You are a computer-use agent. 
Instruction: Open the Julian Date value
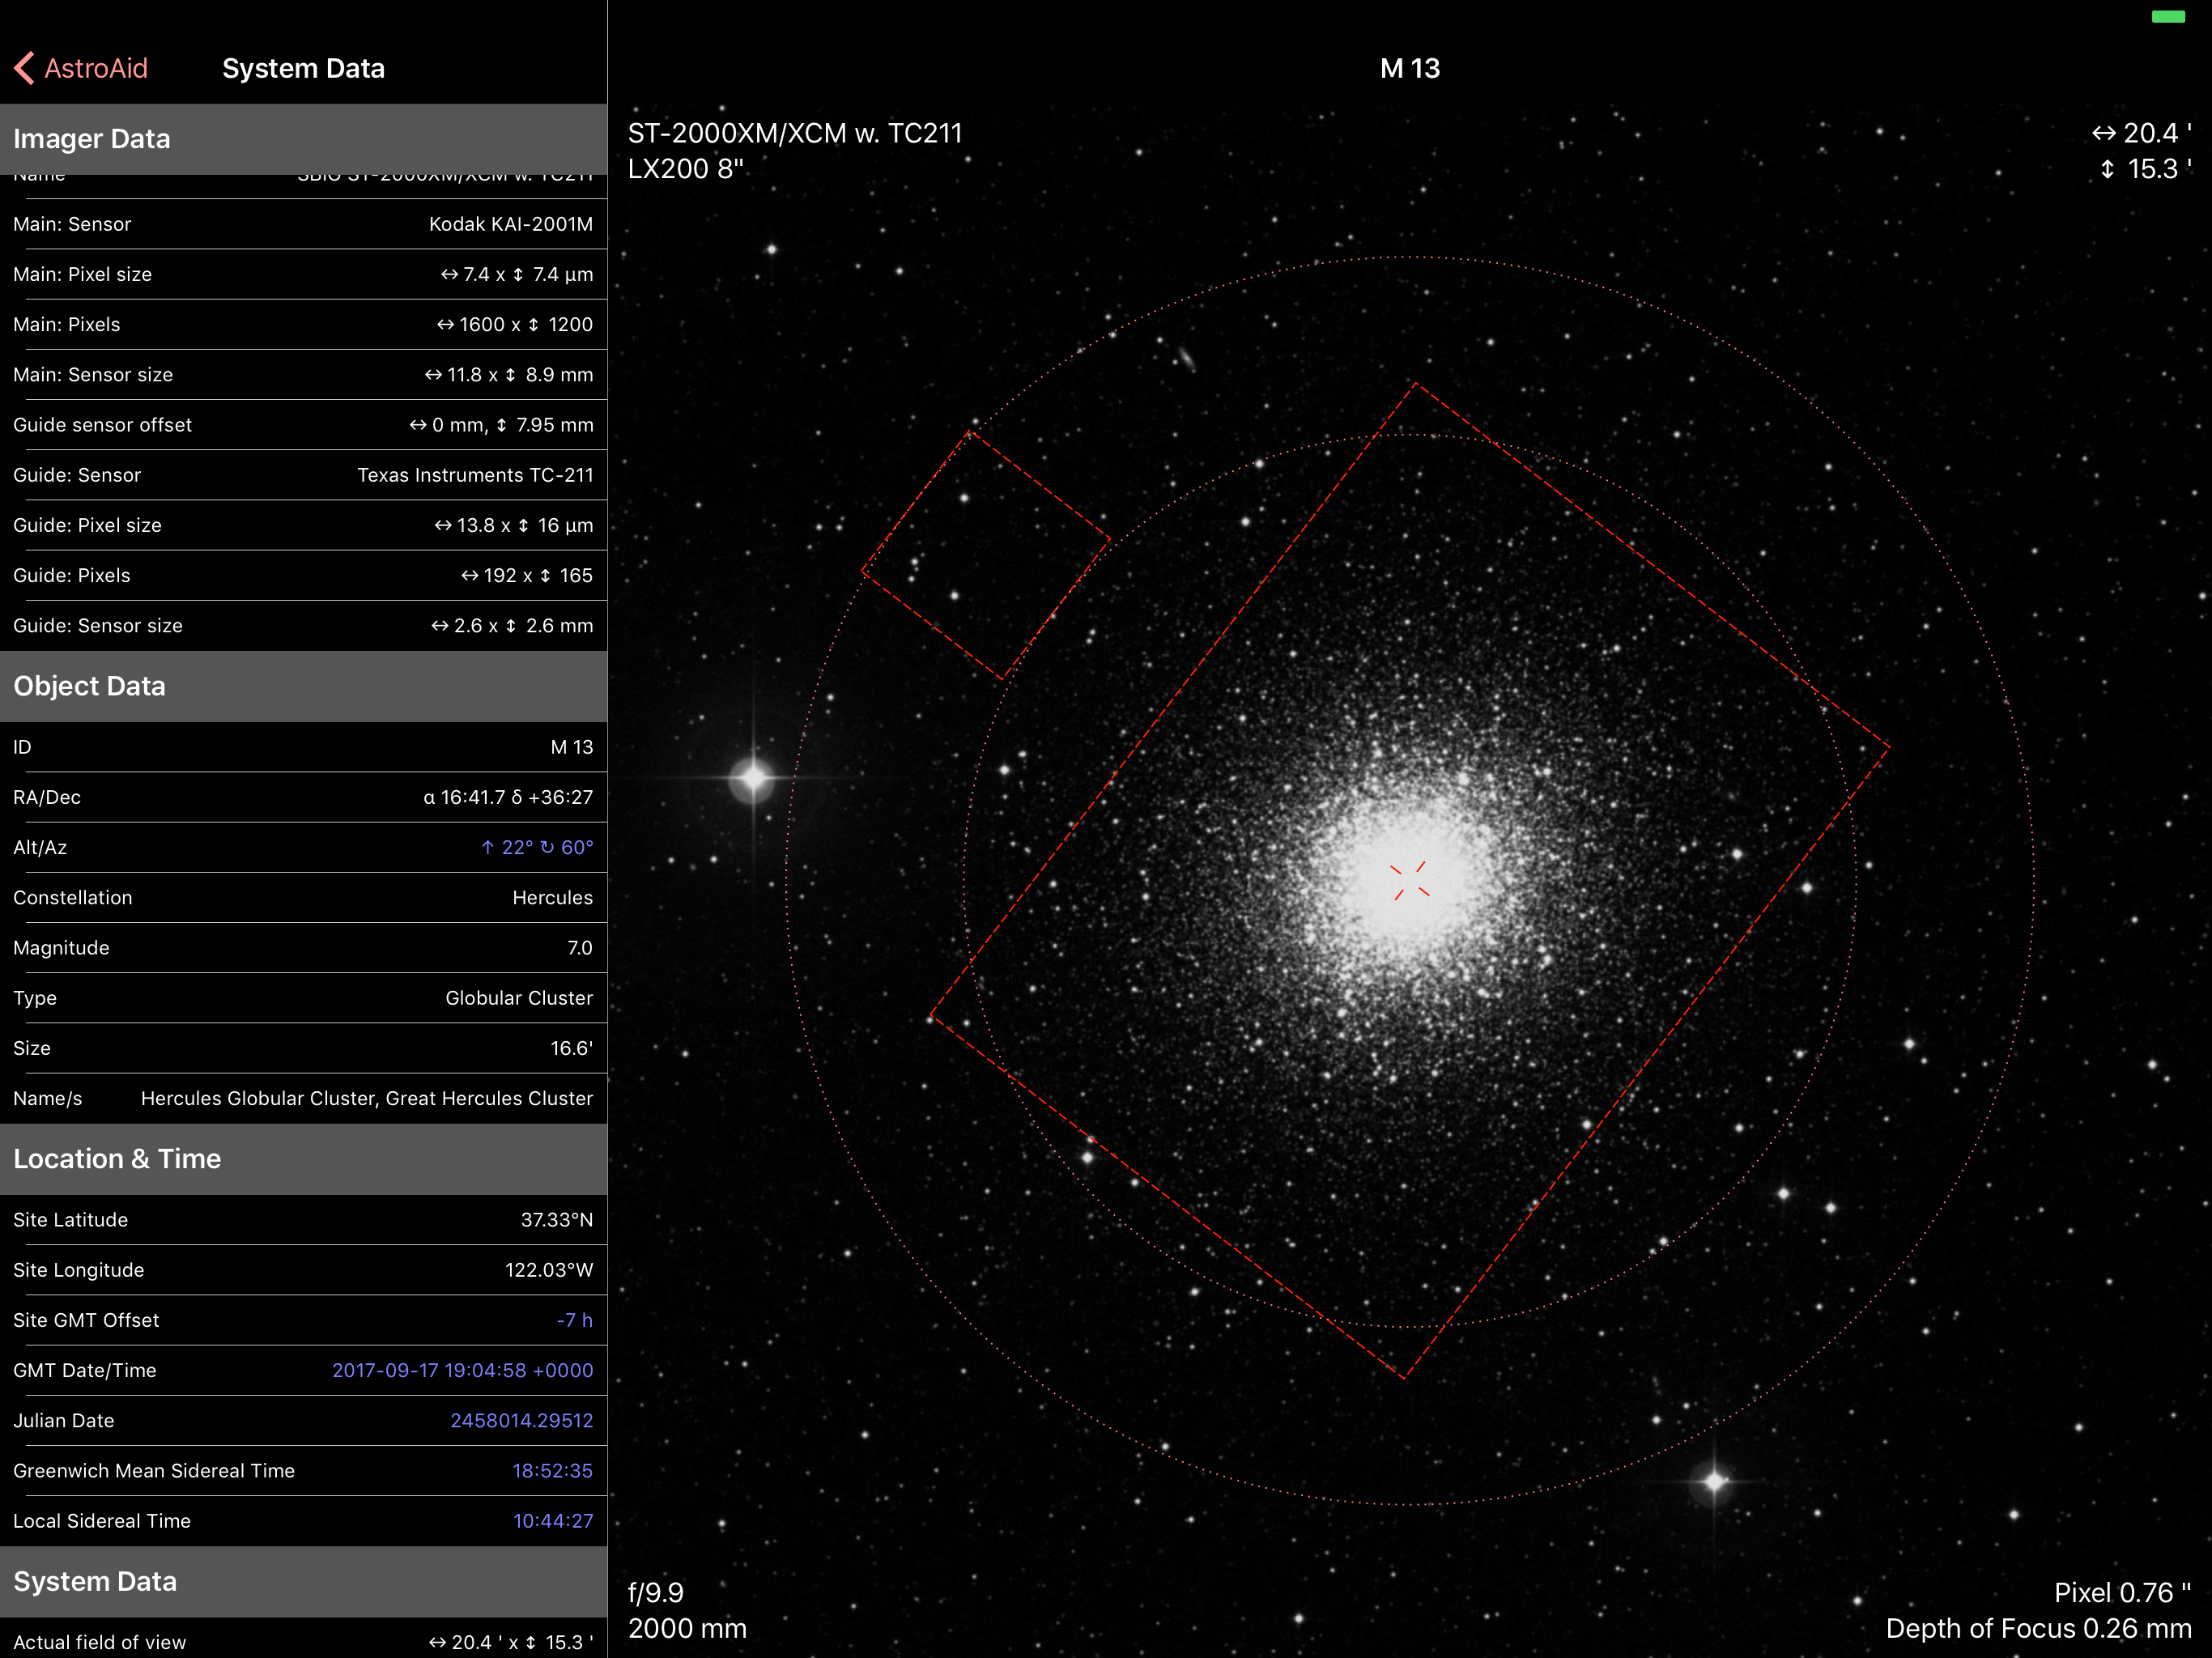coord(521,1420)
